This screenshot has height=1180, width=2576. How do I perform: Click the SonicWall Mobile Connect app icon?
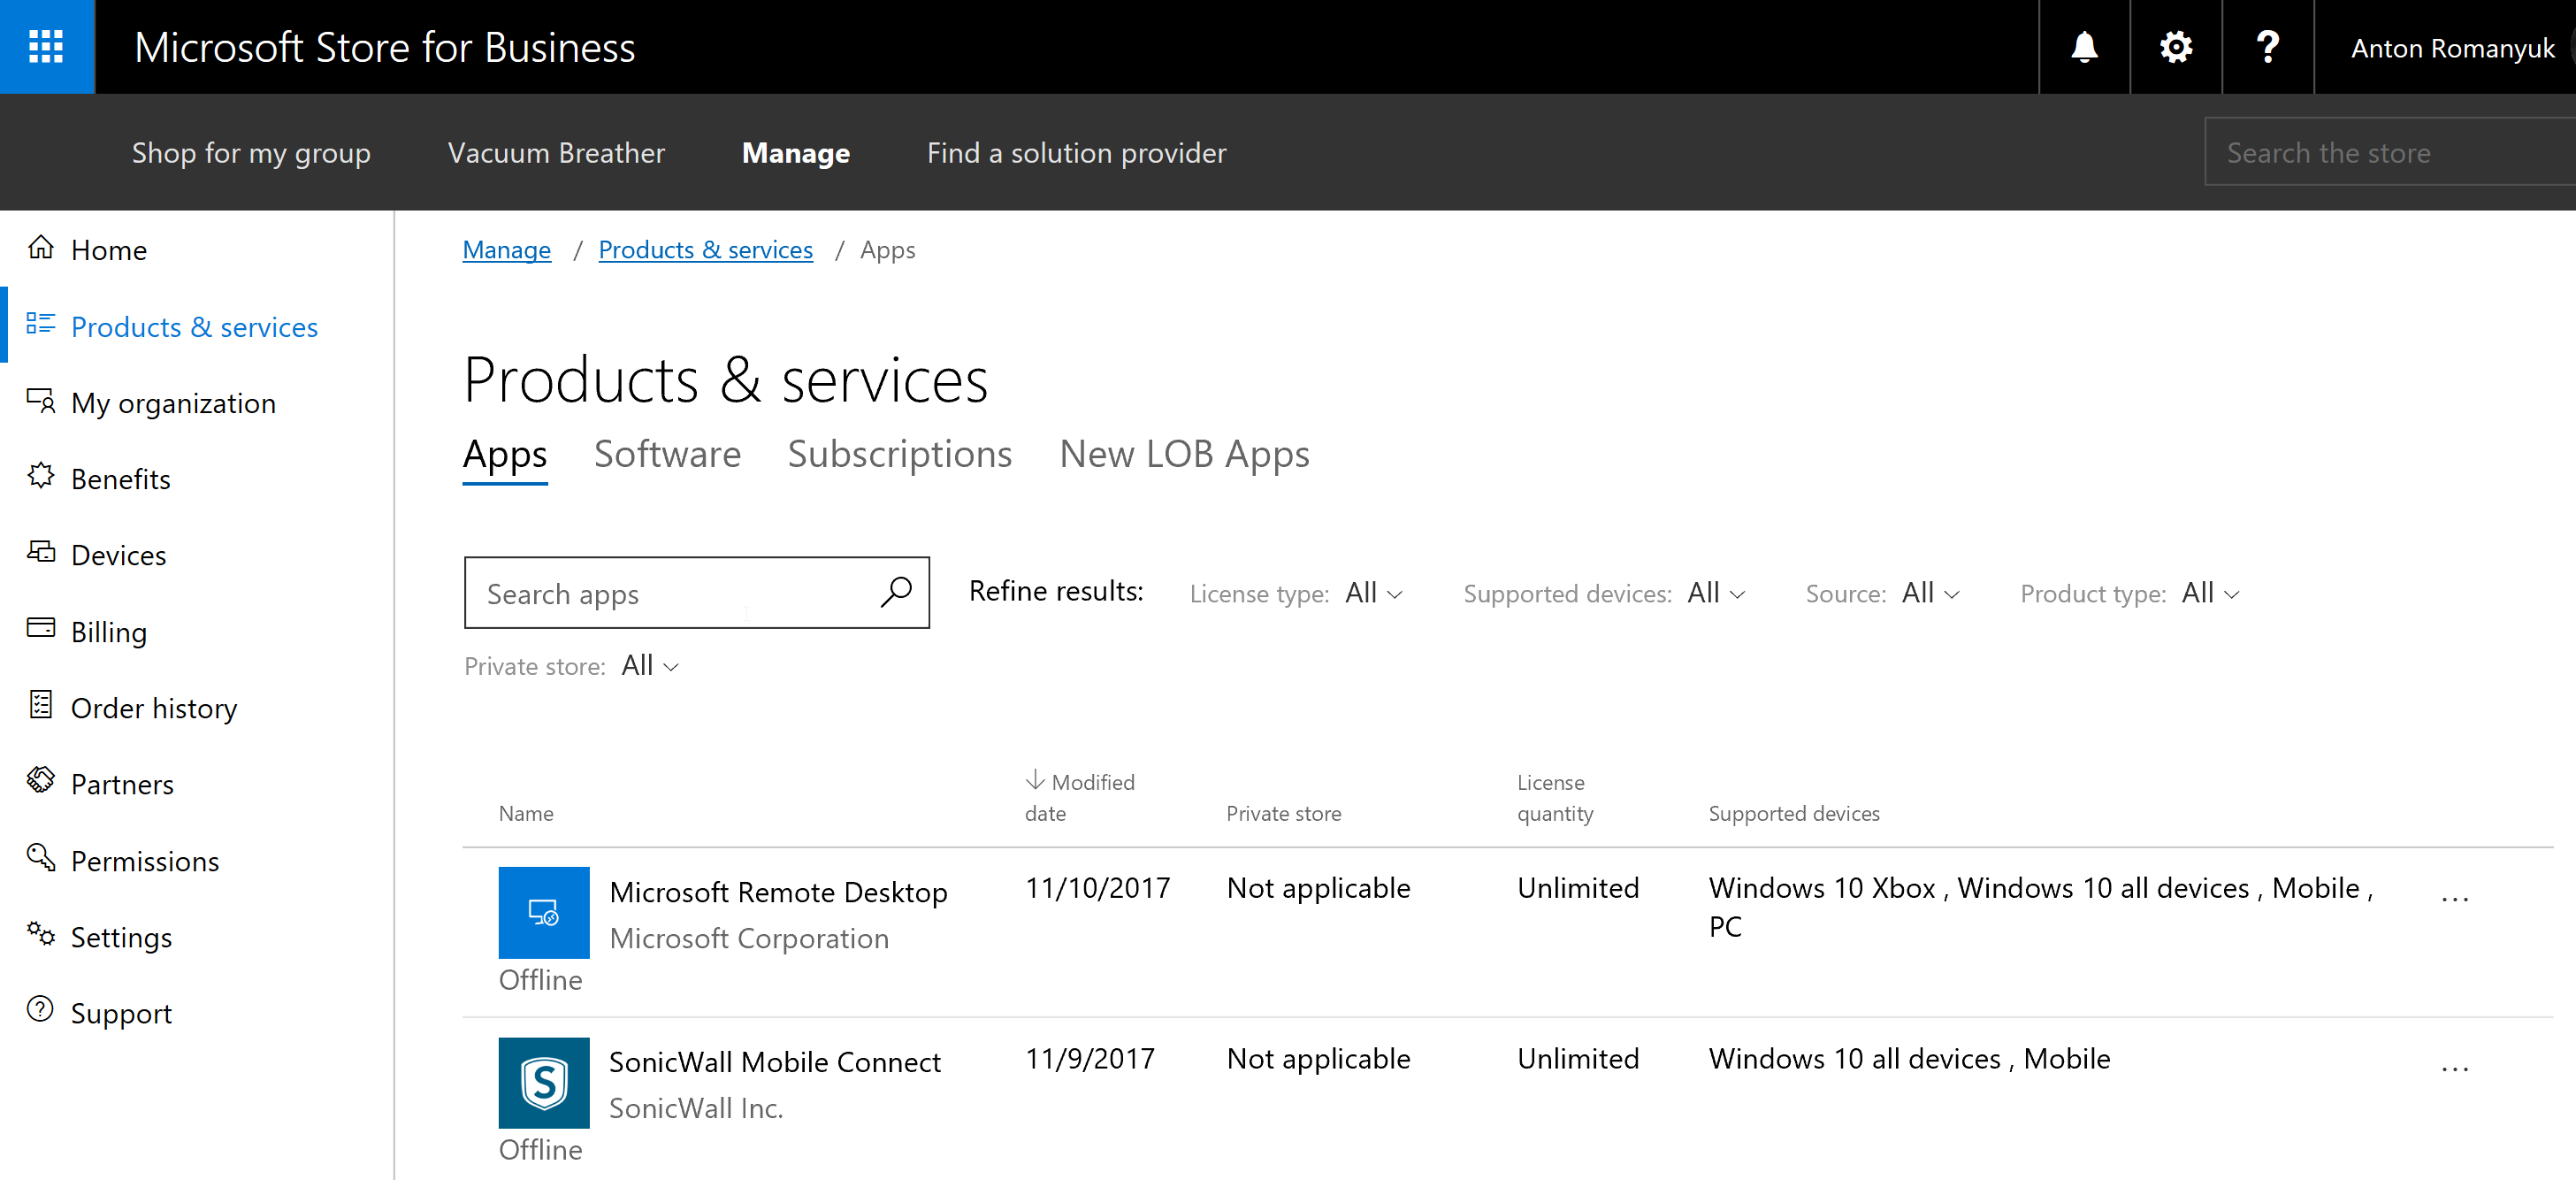click(544, 1082)
